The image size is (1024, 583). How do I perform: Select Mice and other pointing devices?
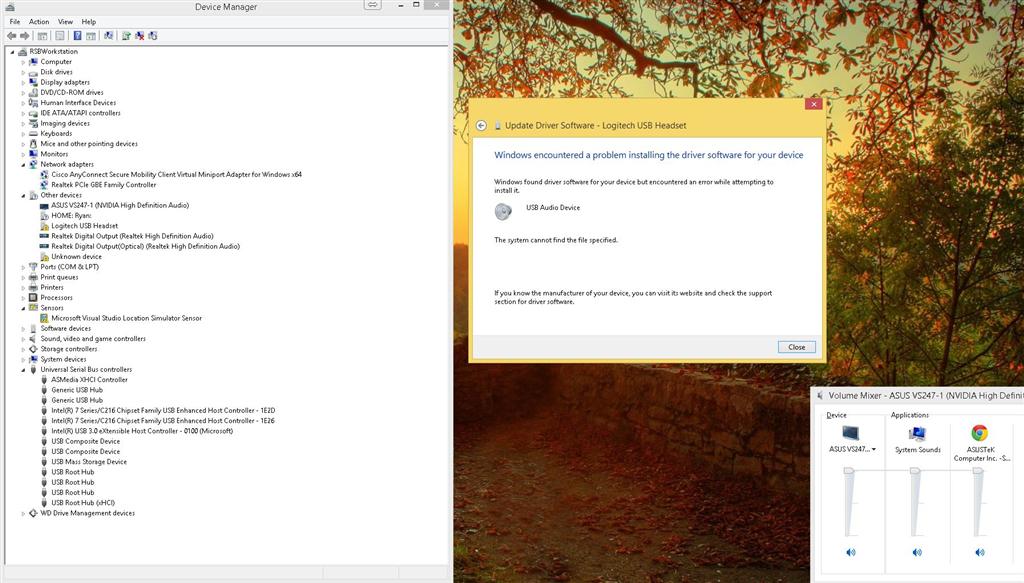[x=89, y=144]
